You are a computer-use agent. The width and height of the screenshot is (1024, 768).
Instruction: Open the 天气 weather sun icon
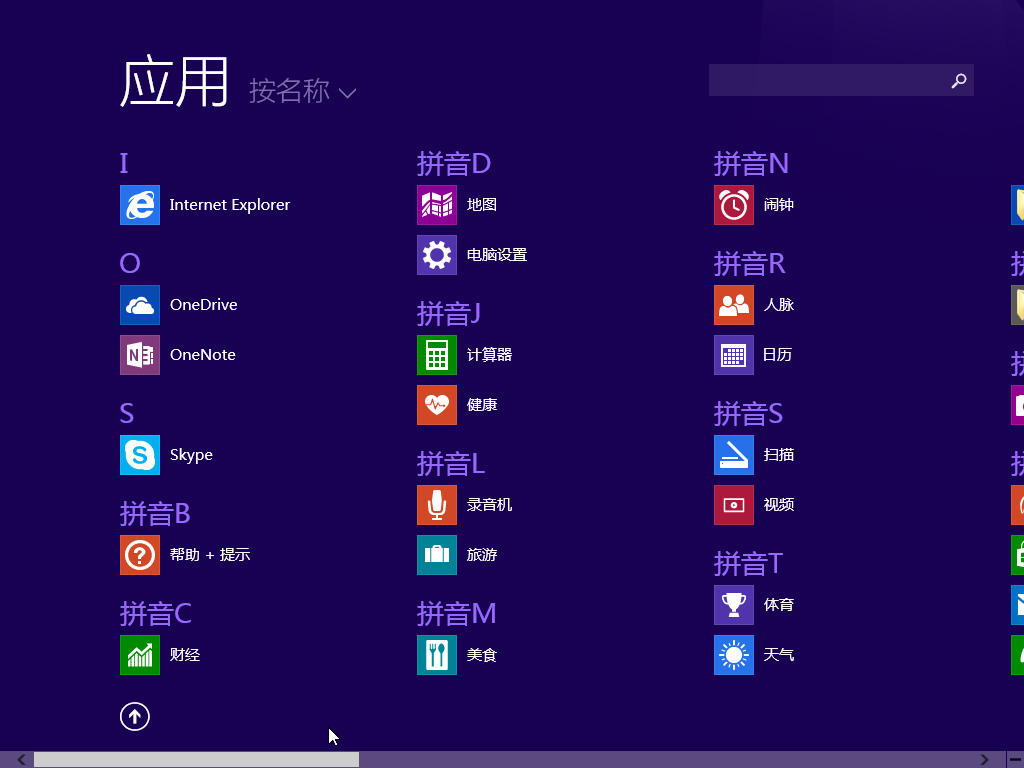coord(734,655)
